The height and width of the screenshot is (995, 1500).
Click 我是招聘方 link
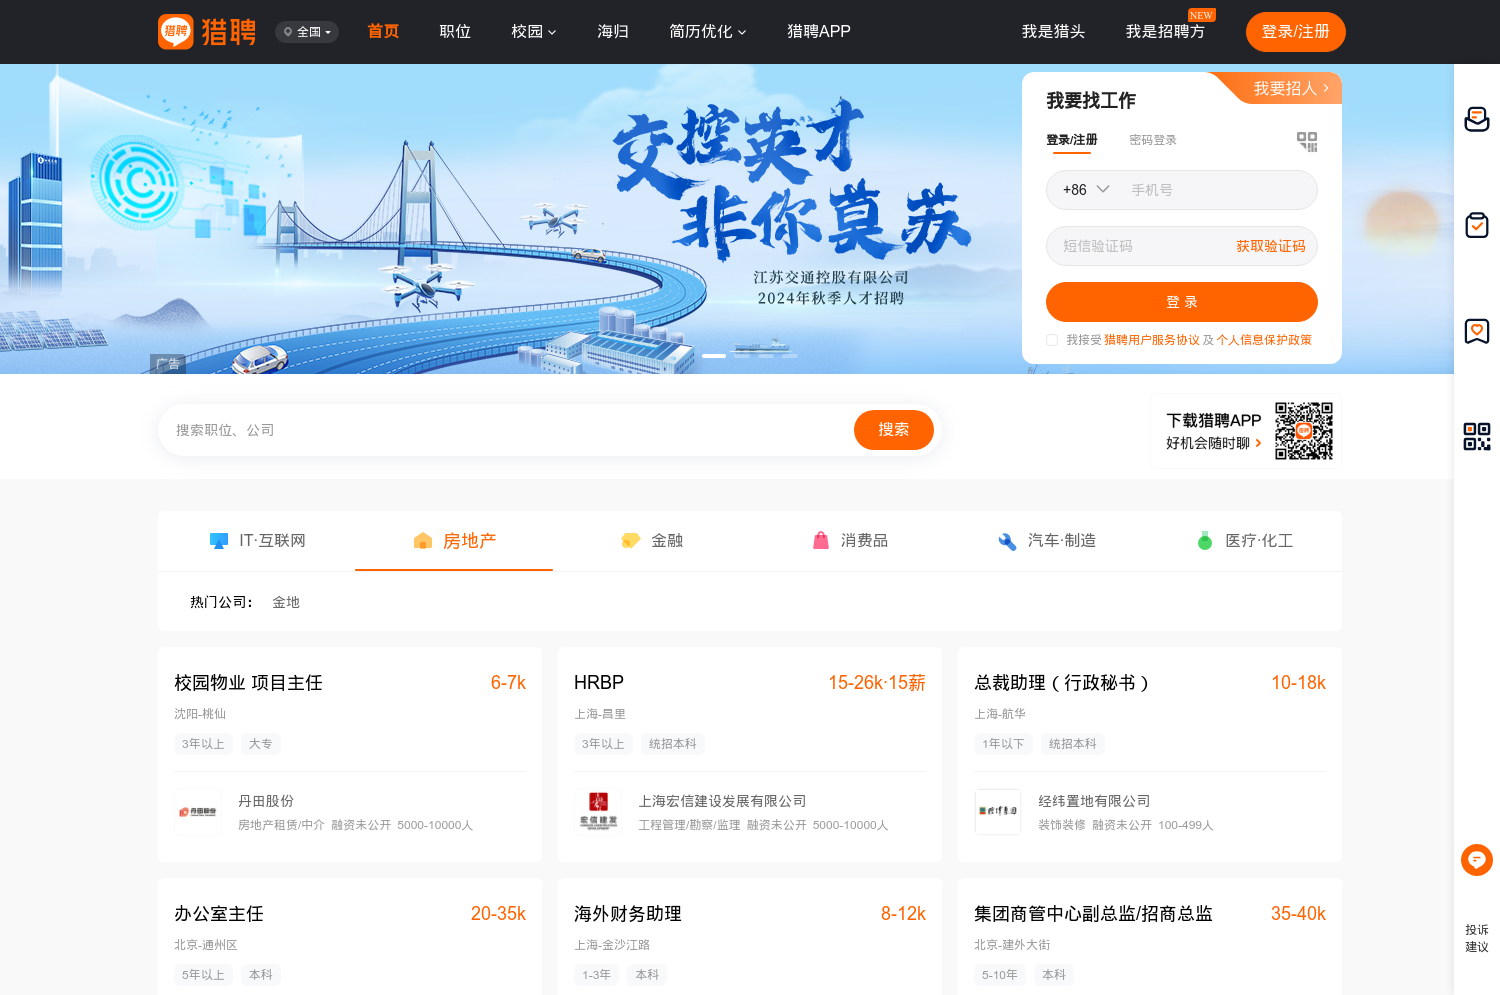coord(1165,32)
